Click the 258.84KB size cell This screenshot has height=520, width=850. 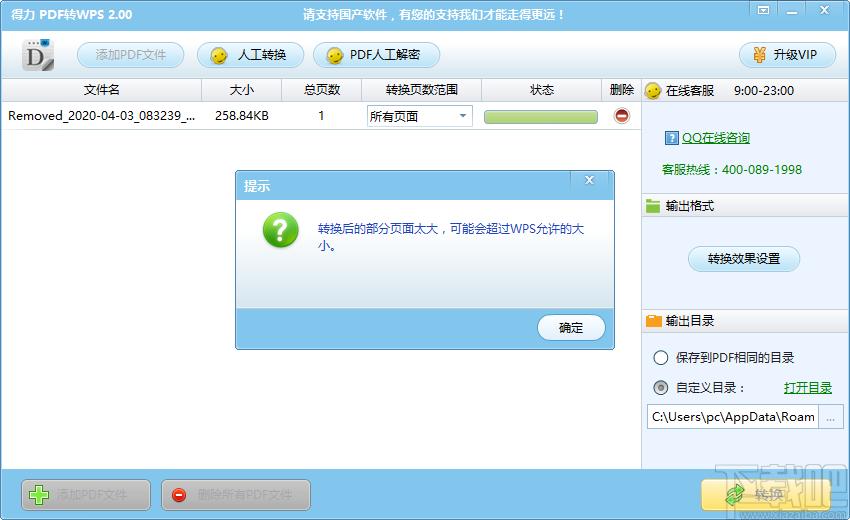pyautogui.click(x=242, y=115)
